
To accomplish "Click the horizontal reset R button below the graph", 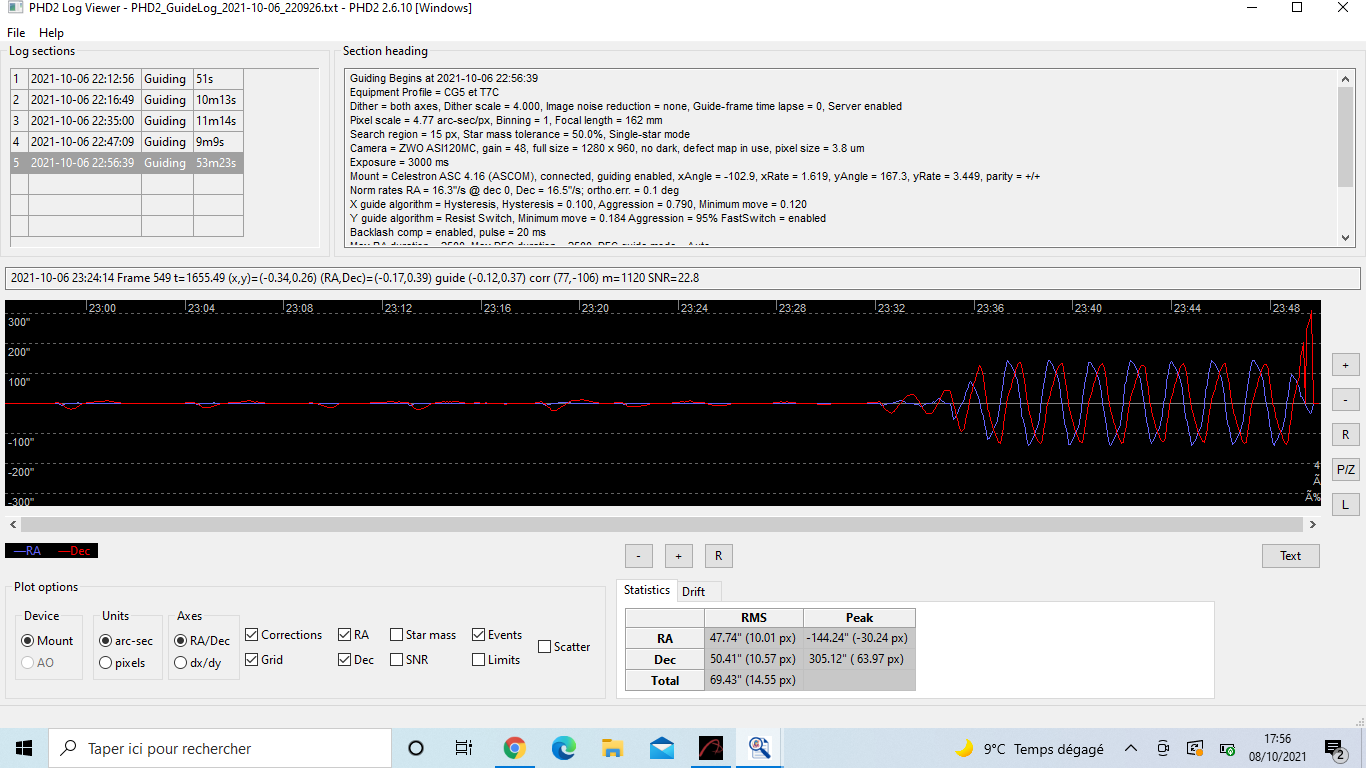I will click(718, 556).
